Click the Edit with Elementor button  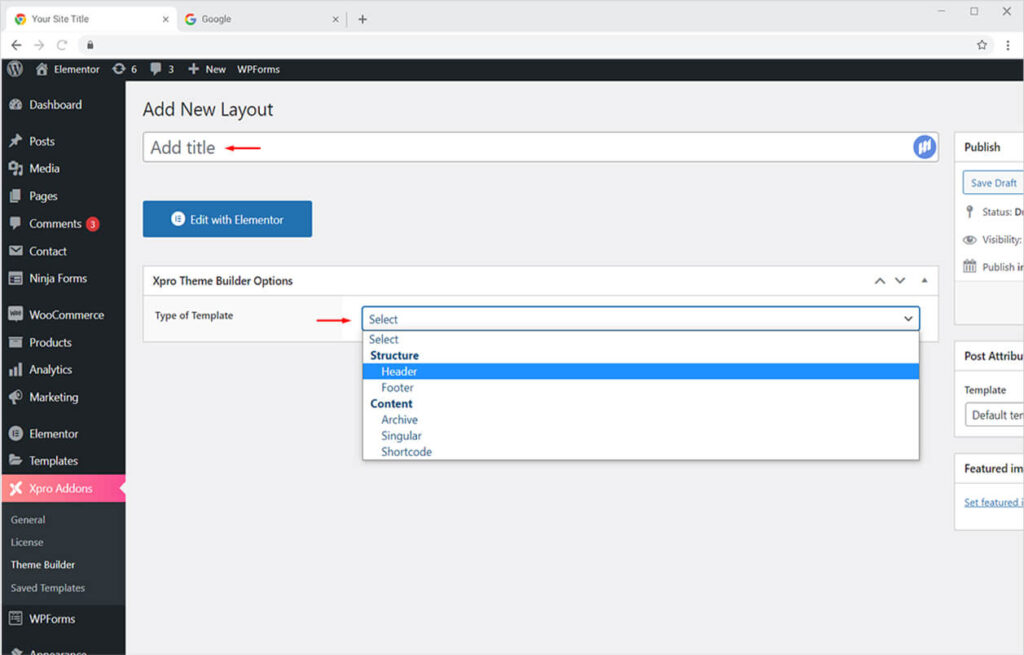pos(227,219)
